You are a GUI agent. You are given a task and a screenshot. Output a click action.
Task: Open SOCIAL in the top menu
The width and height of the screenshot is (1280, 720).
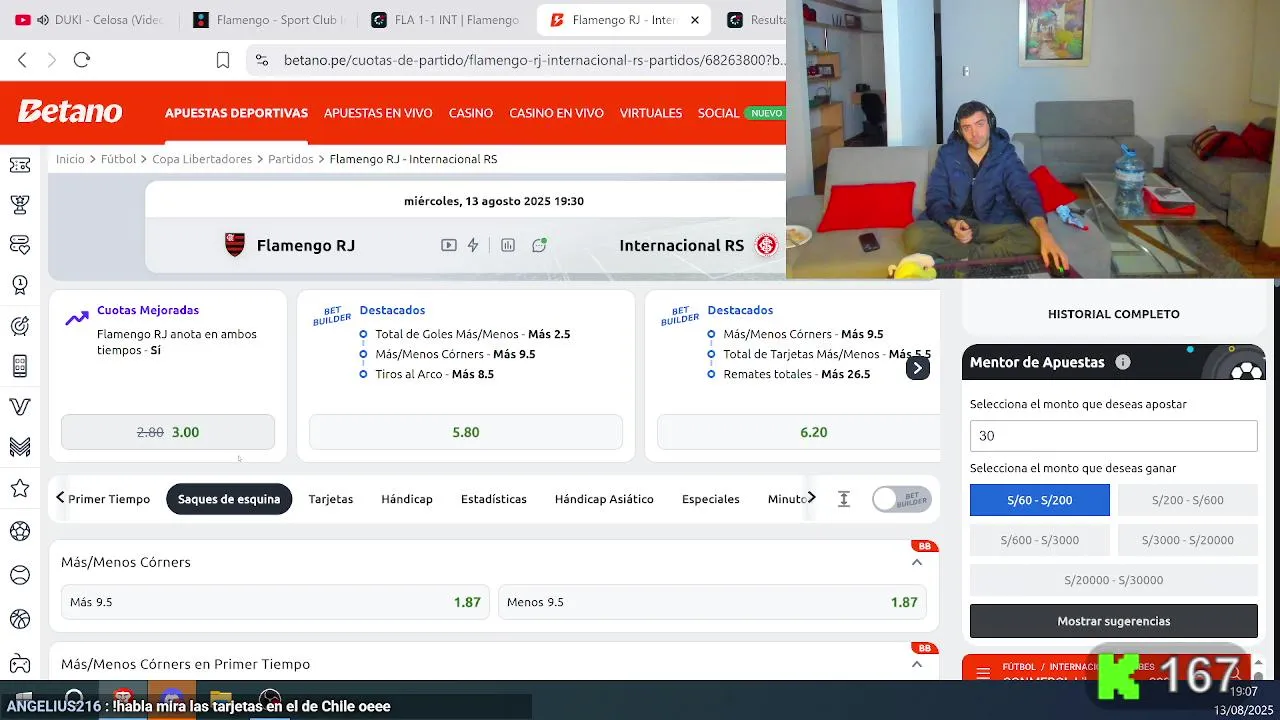718,113
